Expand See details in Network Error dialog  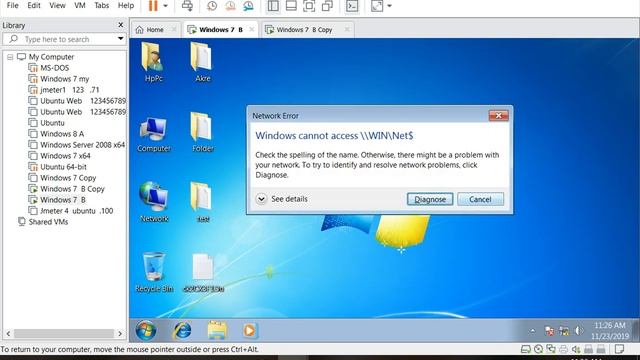[x=282, y=199]
